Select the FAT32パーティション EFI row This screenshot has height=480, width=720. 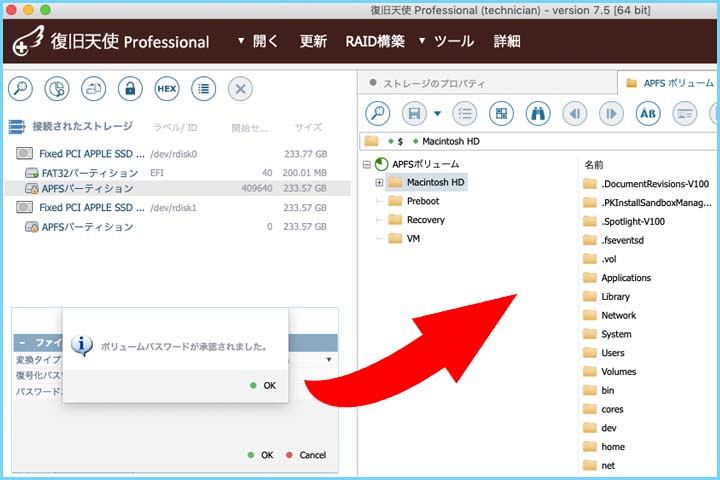coord(176,173)
